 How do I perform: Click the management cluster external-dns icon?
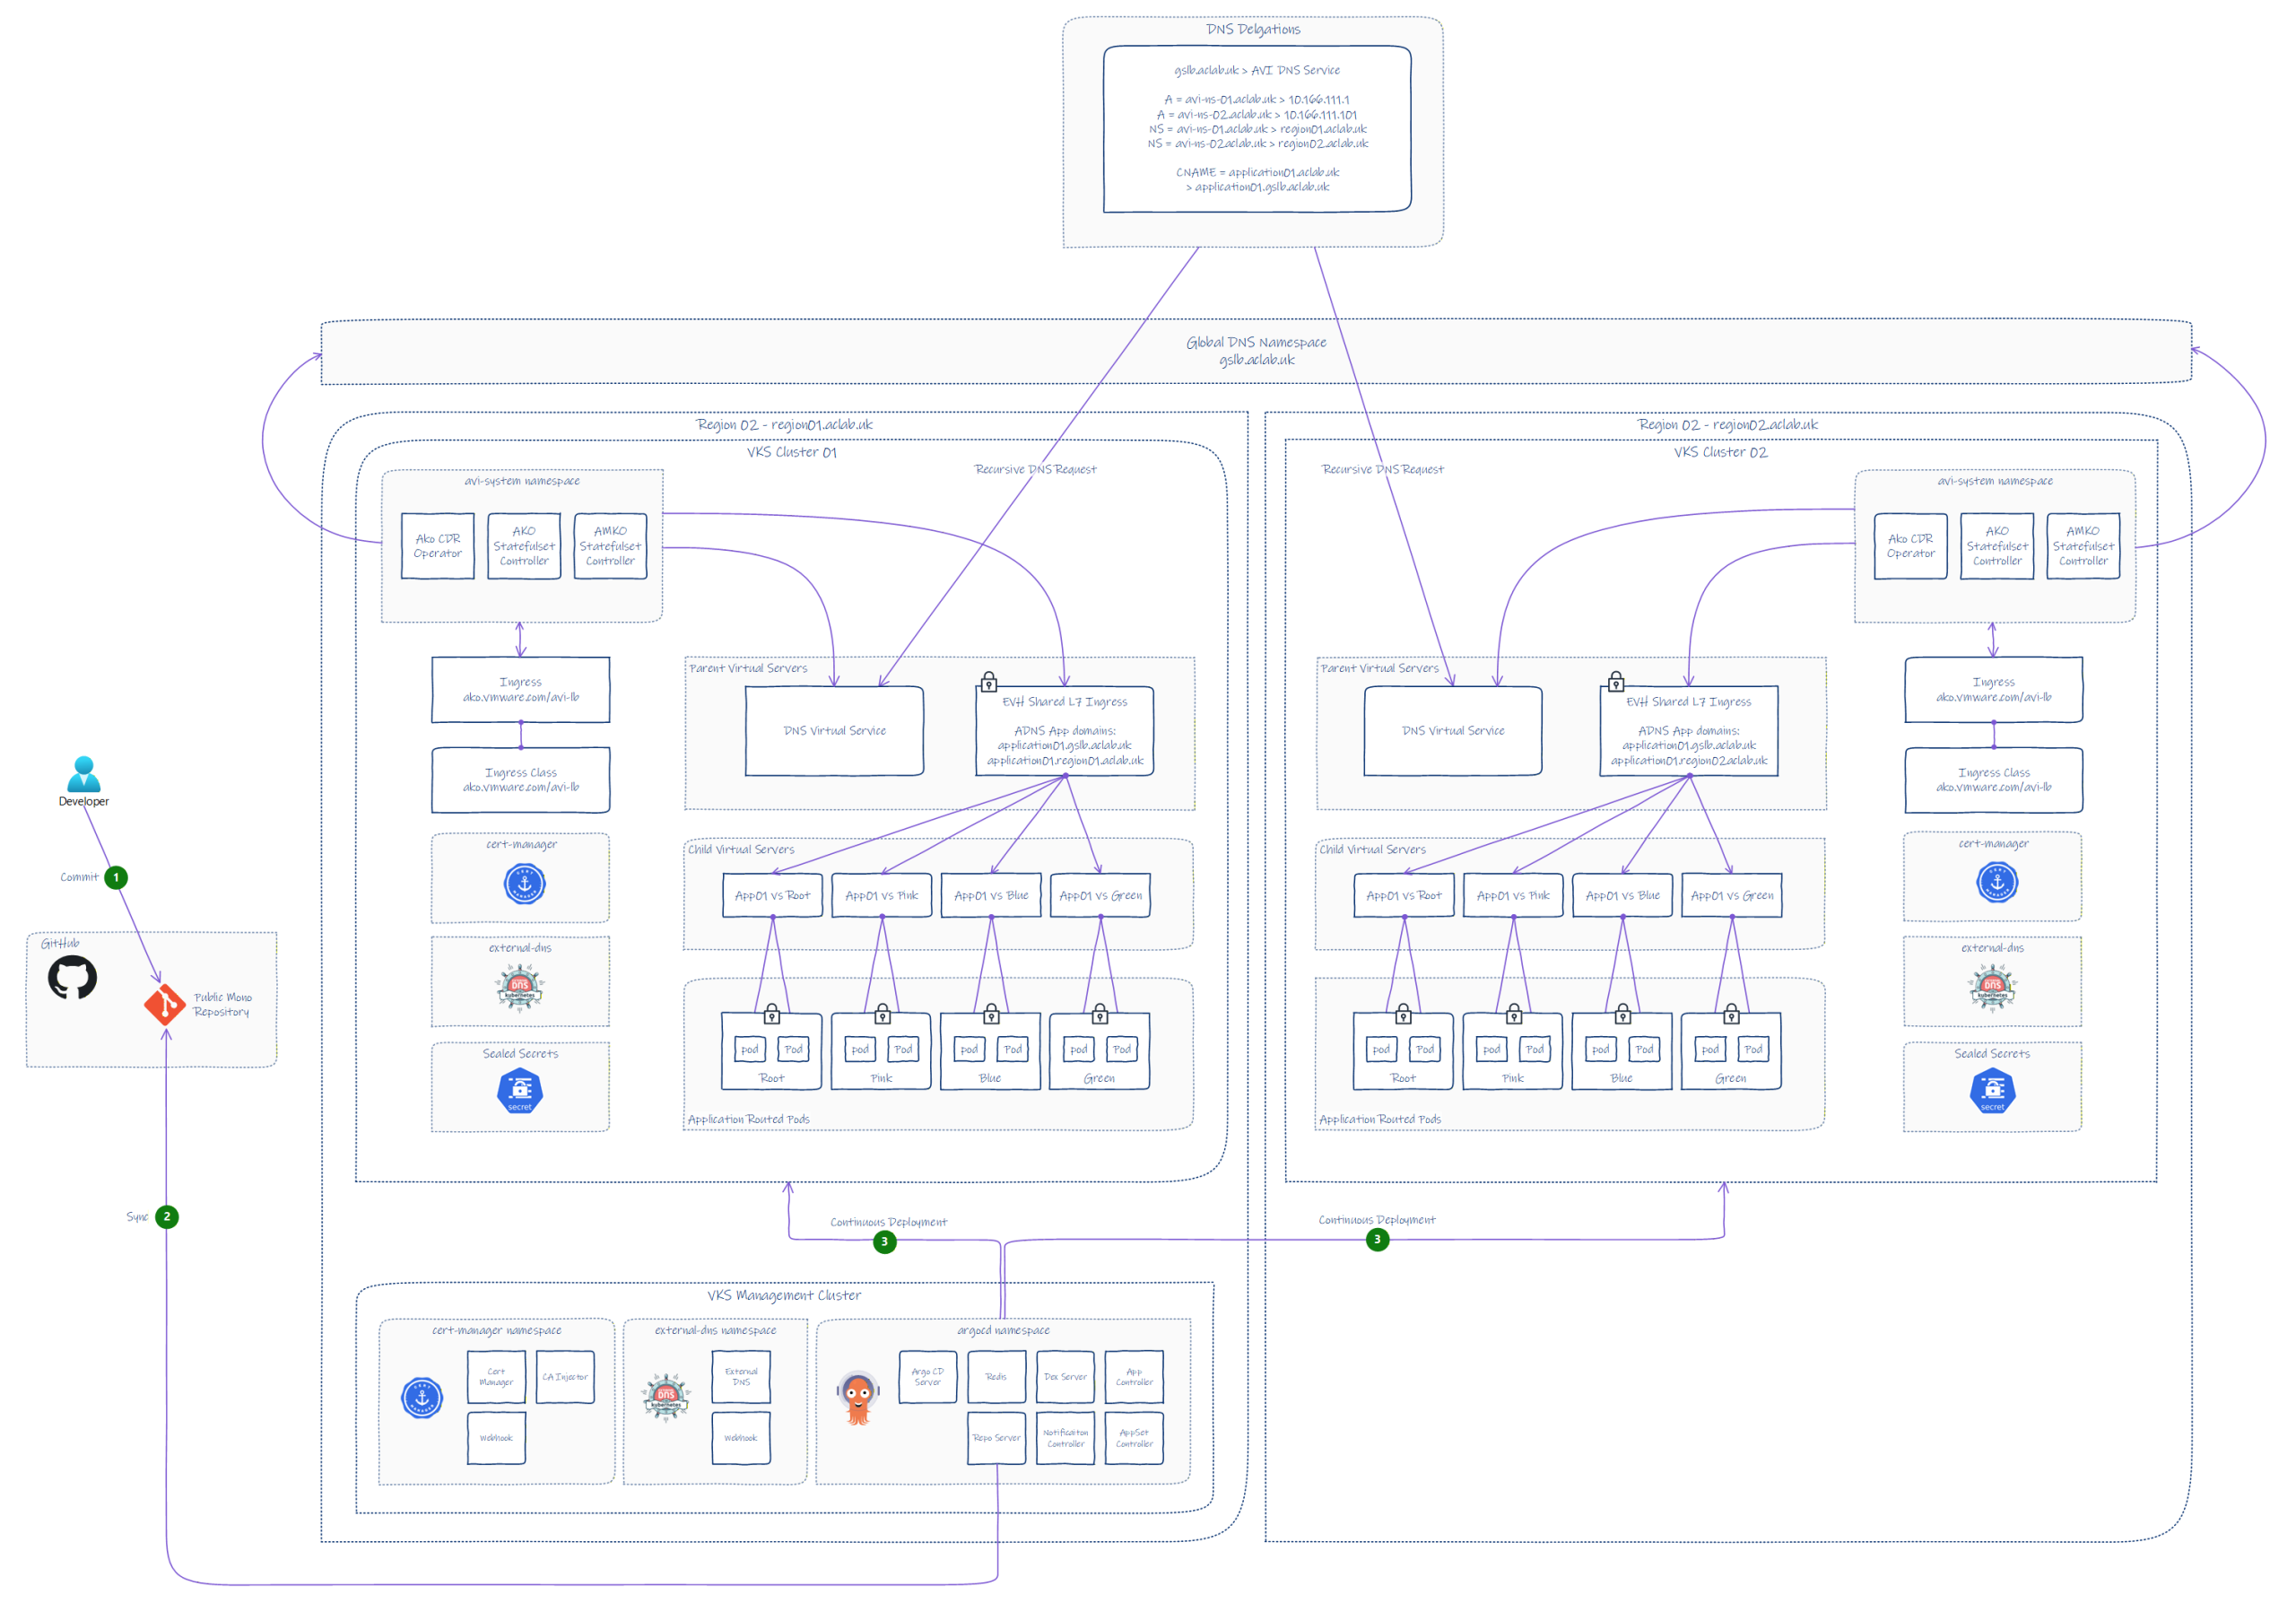(665, 1396)
